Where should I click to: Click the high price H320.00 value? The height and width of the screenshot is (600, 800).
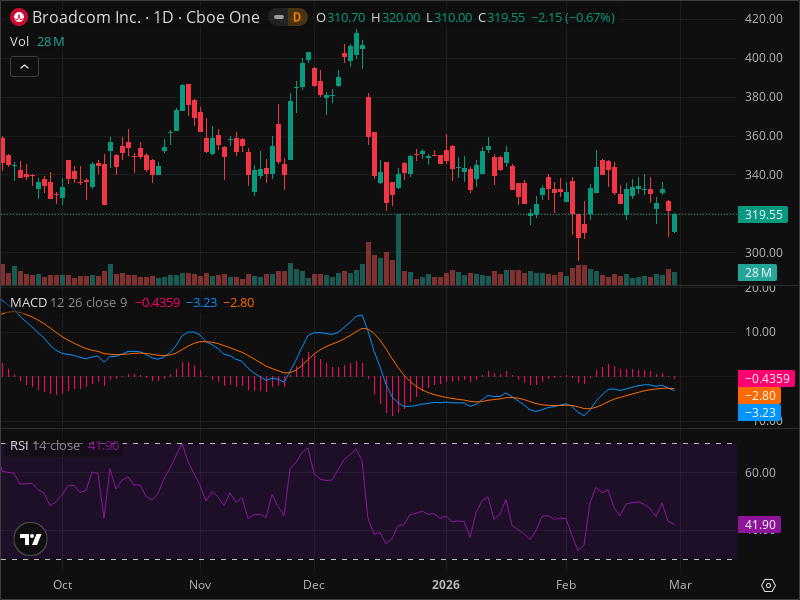(x=395, y=18)
